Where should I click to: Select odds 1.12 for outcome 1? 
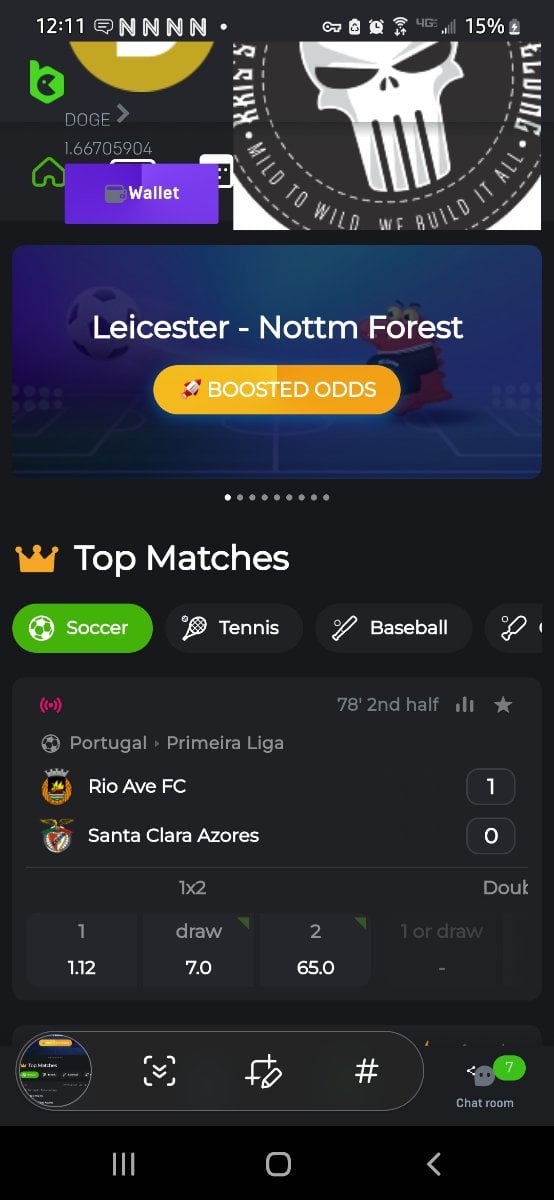point(81,949)
